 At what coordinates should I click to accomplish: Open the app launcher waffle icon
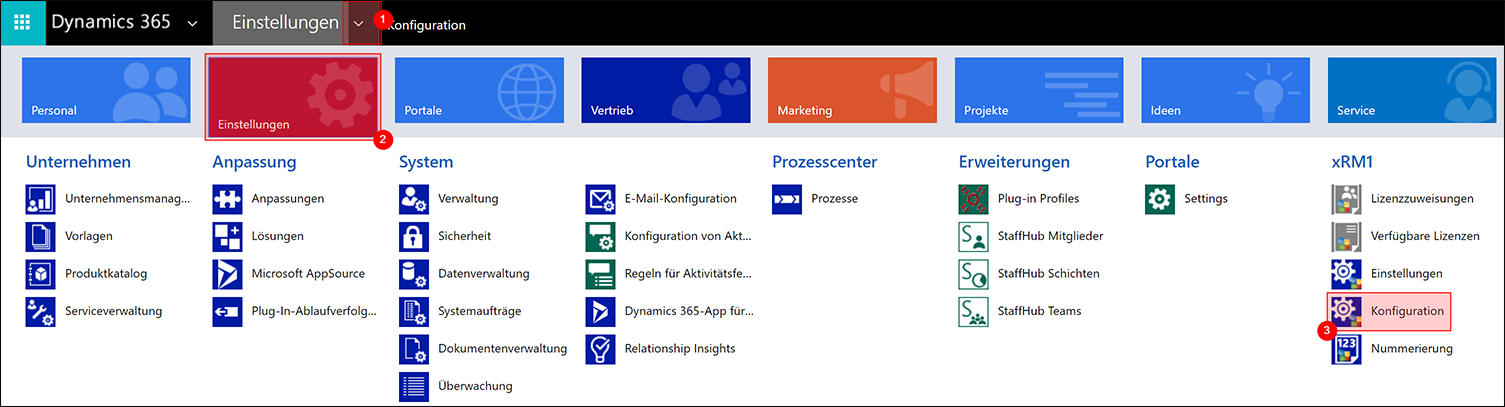(22, 22)
